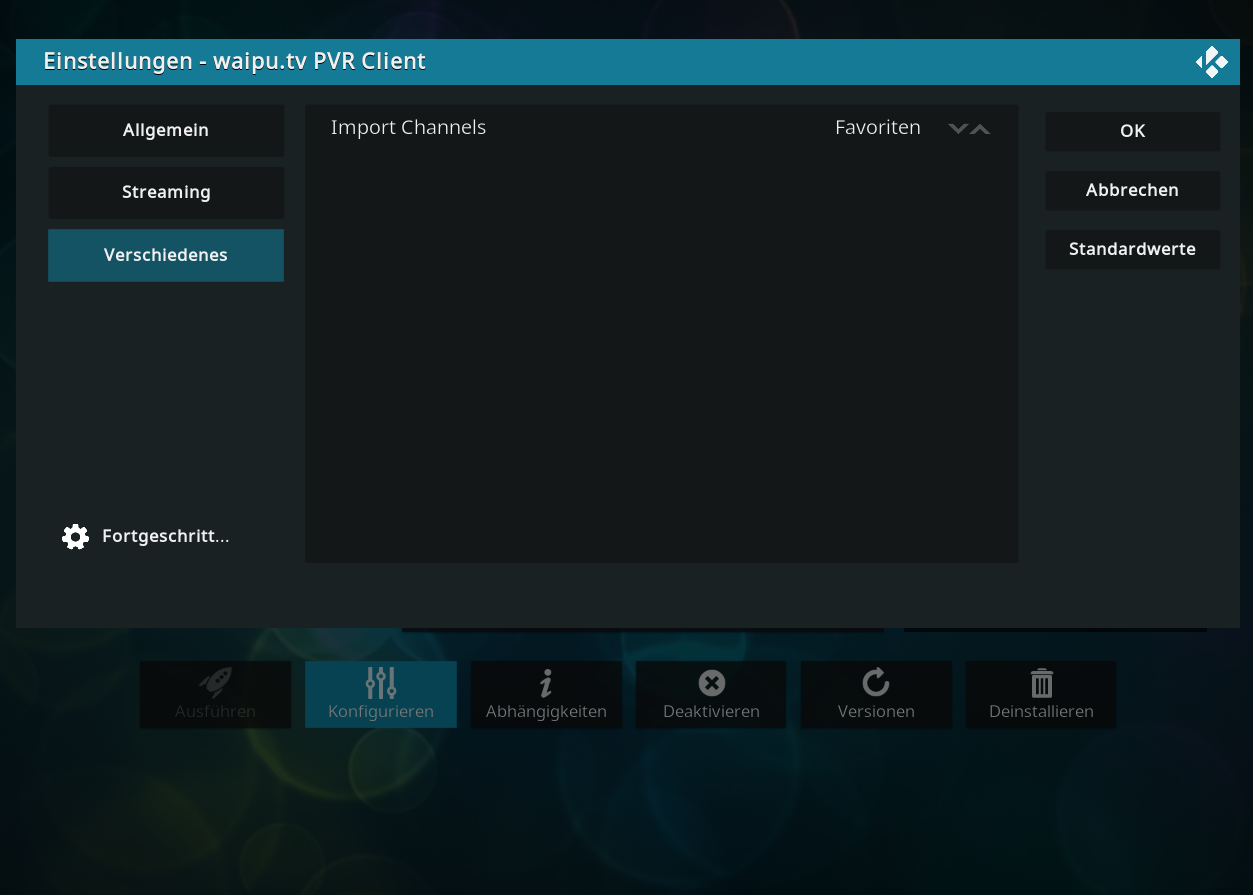Open the Allgemein settings category
Viewport: 1253px width, 895px height.
click(x=166, y=130)
